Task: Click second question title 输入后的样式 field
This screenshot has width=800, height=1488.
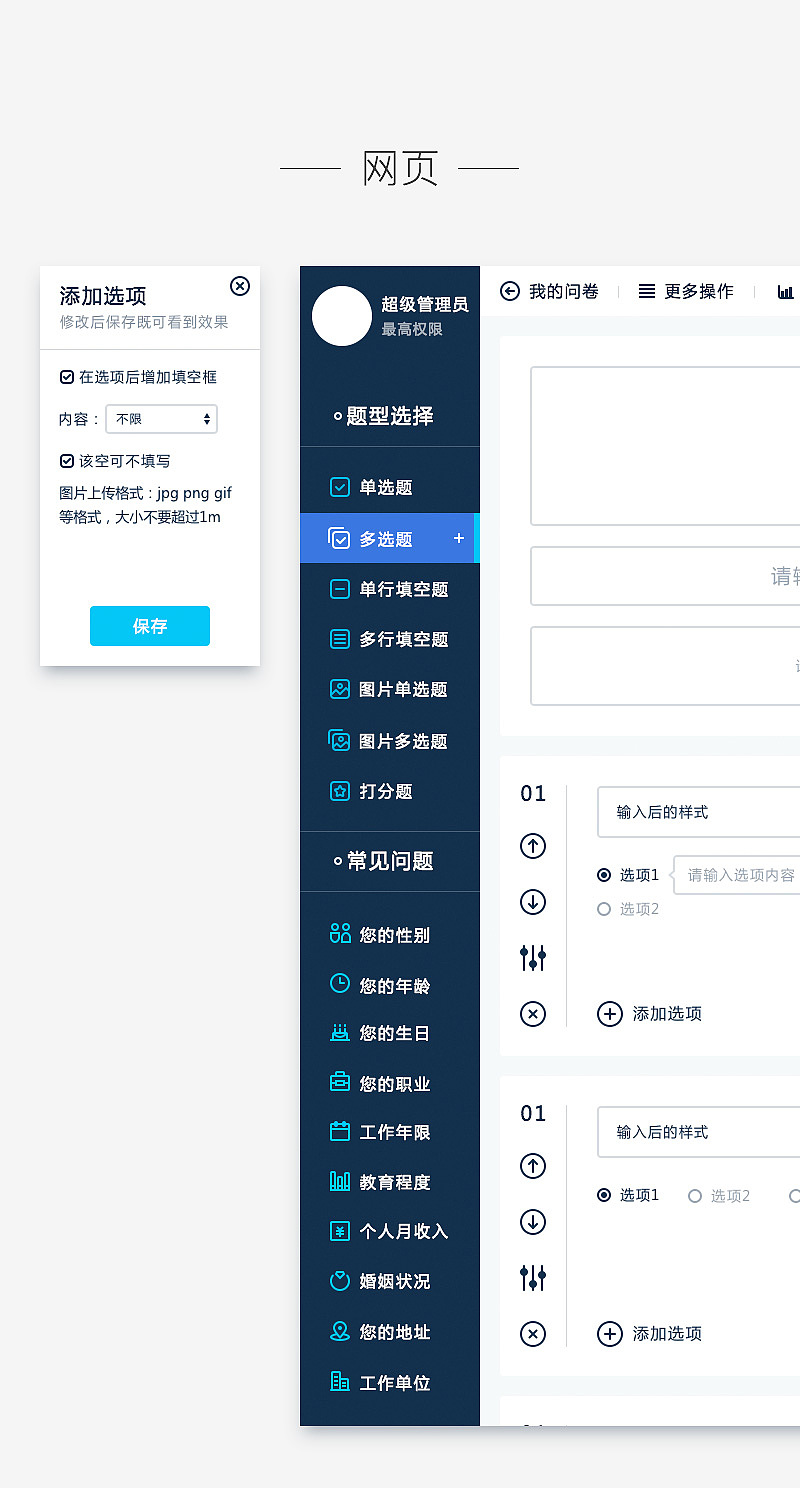Action: [698, 1132]
